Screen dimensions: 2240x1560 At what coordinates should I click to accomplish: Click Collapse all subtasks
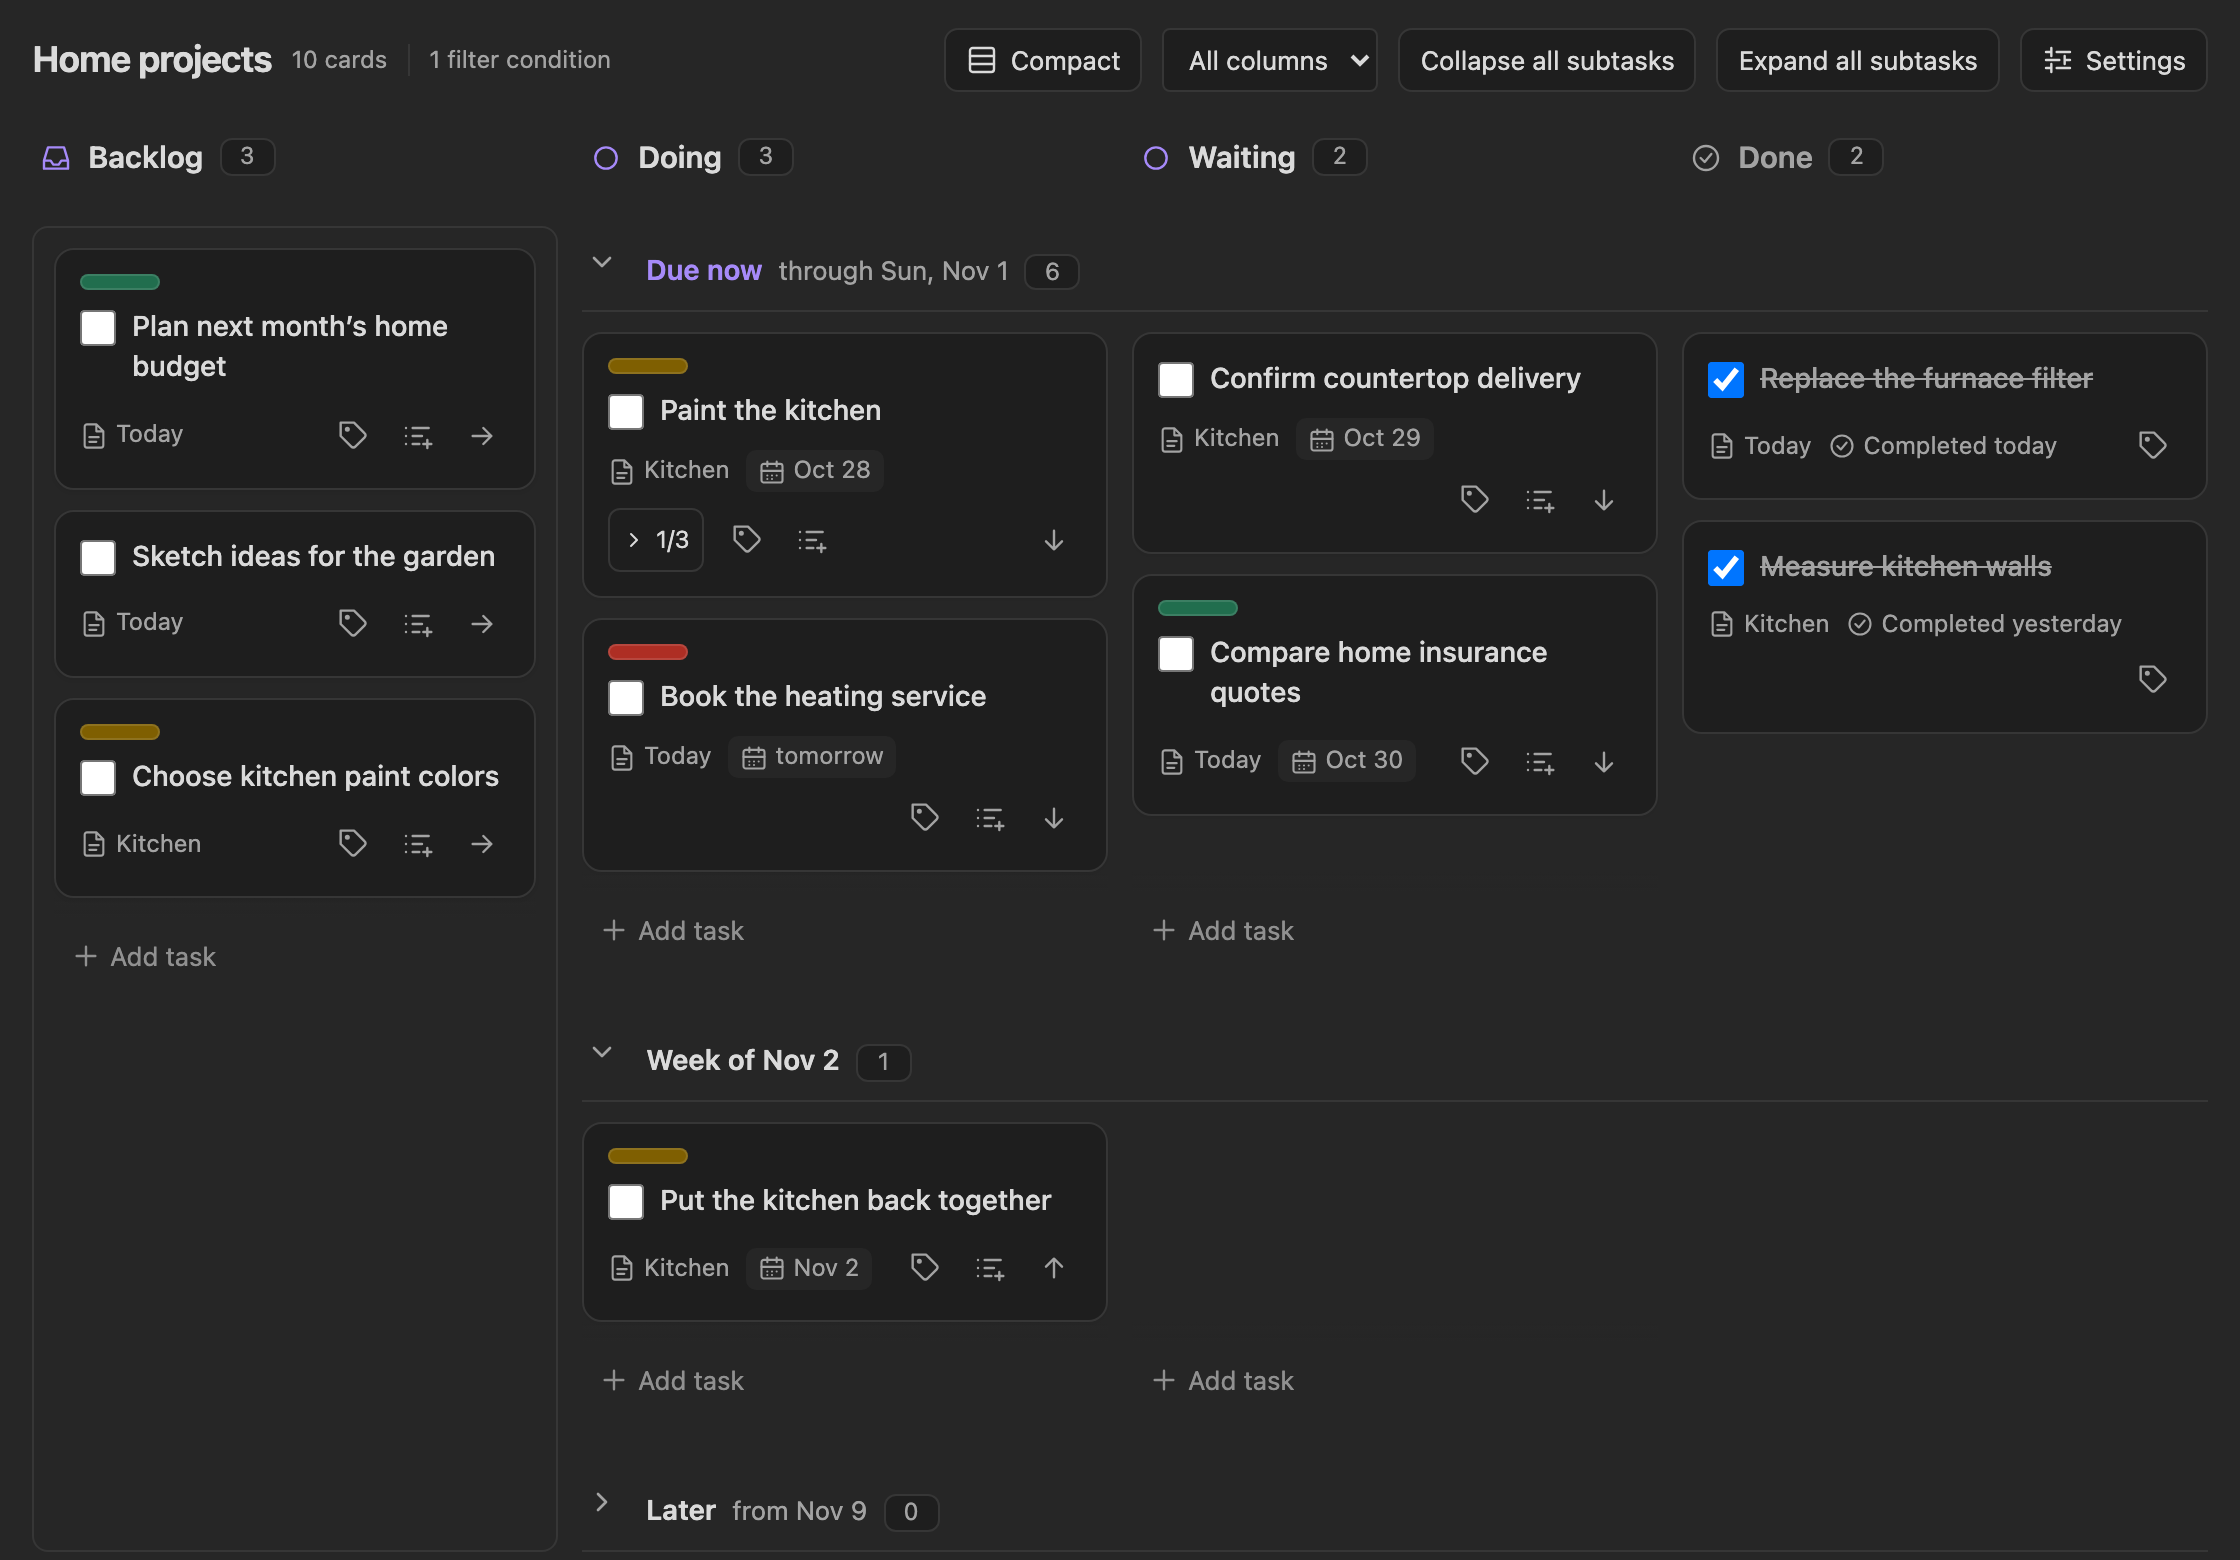tap(1547, 60)
